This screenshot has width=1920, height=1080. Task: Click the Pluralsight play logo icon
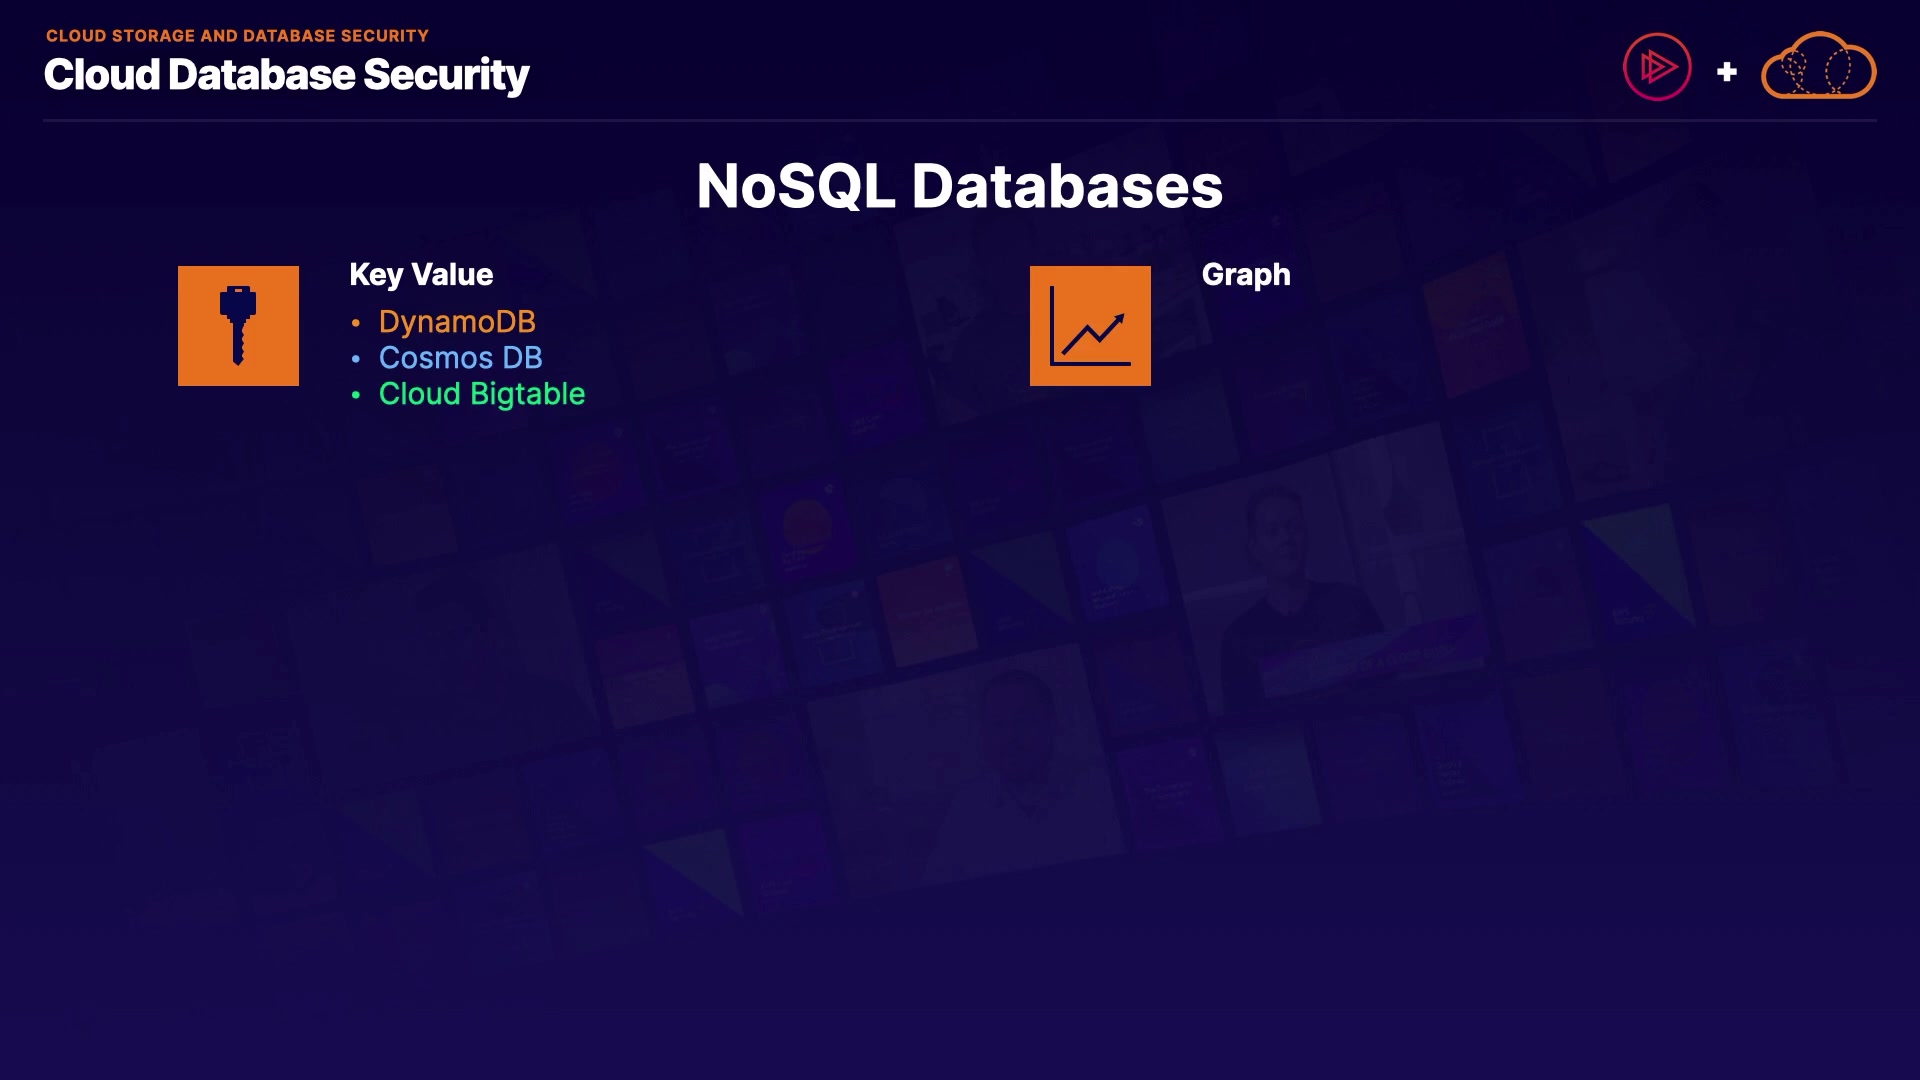click(x=1657, y=67)
